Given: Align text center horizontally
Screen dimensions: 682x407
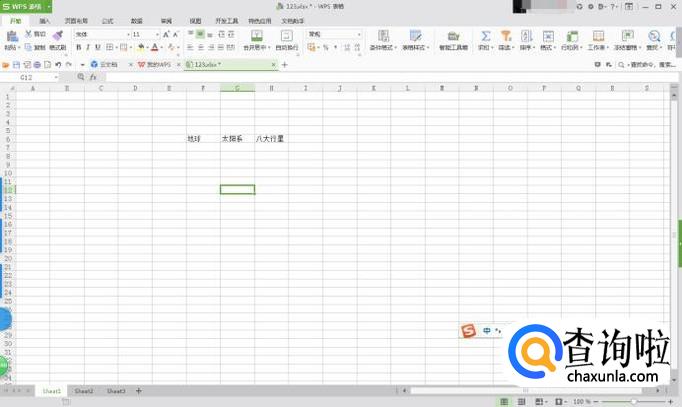Looking at the screenshot, I should coord(201,47).
